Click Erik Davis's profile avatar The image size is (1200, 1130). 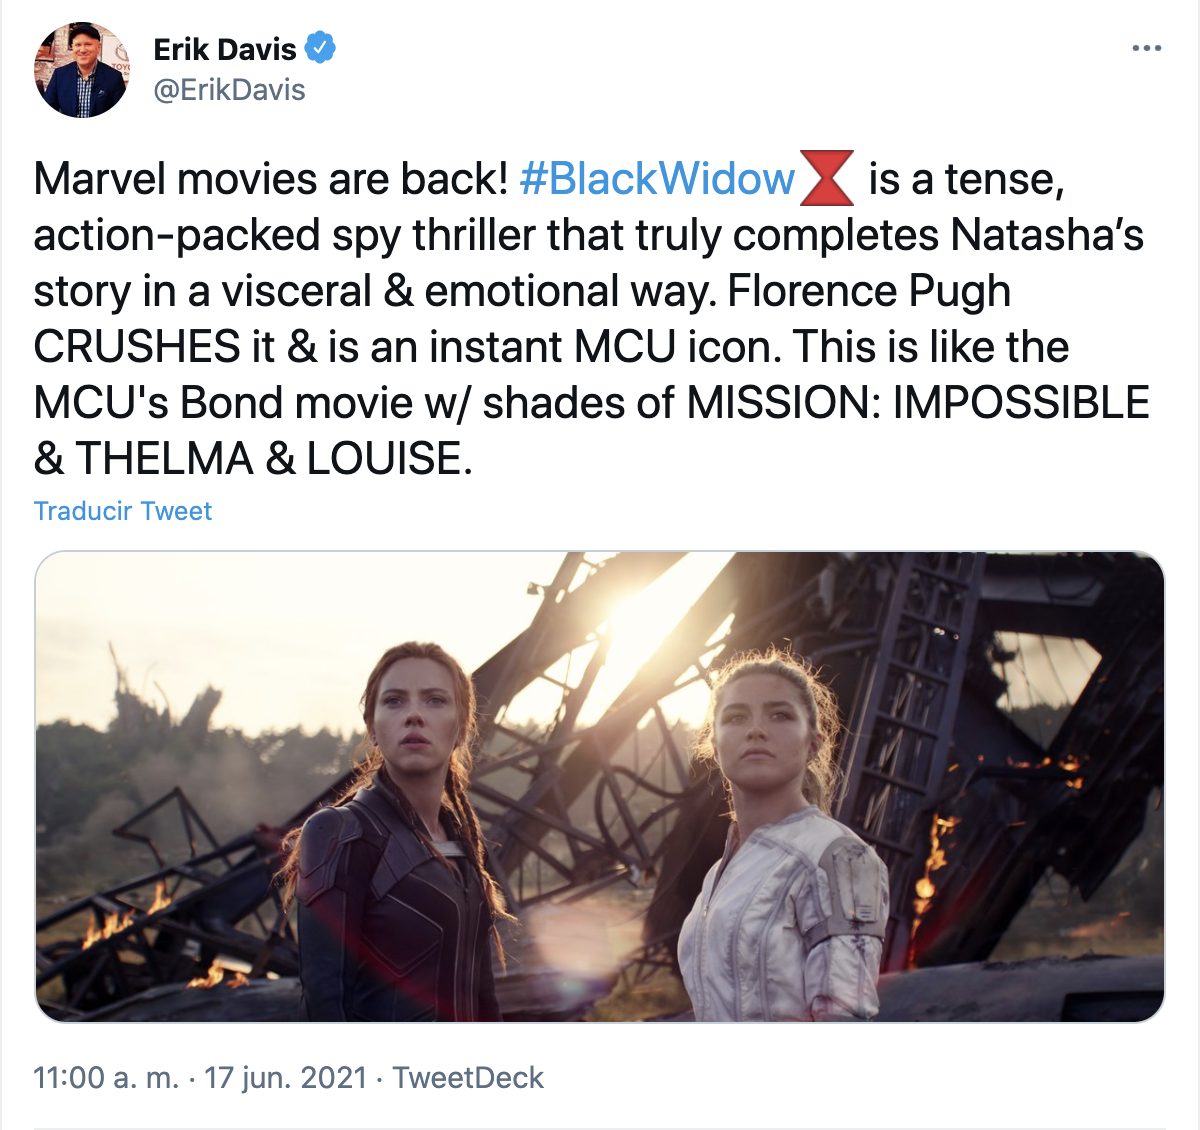coord(81,70)
